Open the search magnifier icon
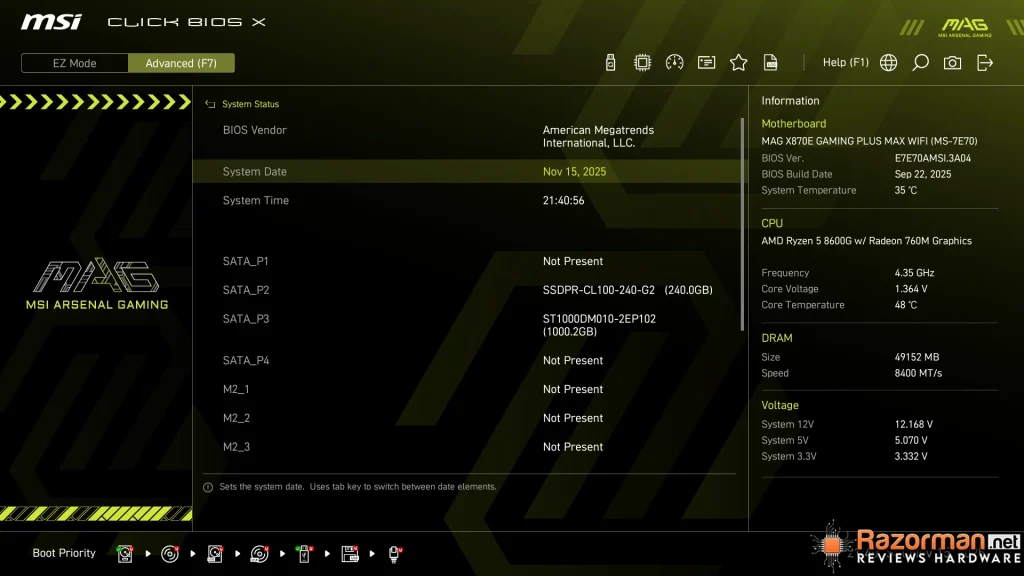The height and width of the screenshot is (576, 1024). [x=920, y=63]
